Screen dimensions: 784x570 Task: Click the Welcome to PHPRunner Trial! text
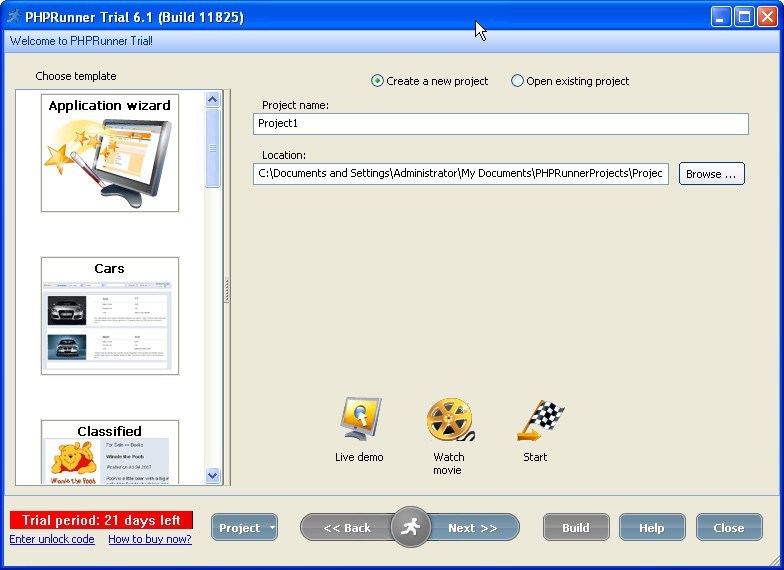pyautogui.click(x=81, y=41)
